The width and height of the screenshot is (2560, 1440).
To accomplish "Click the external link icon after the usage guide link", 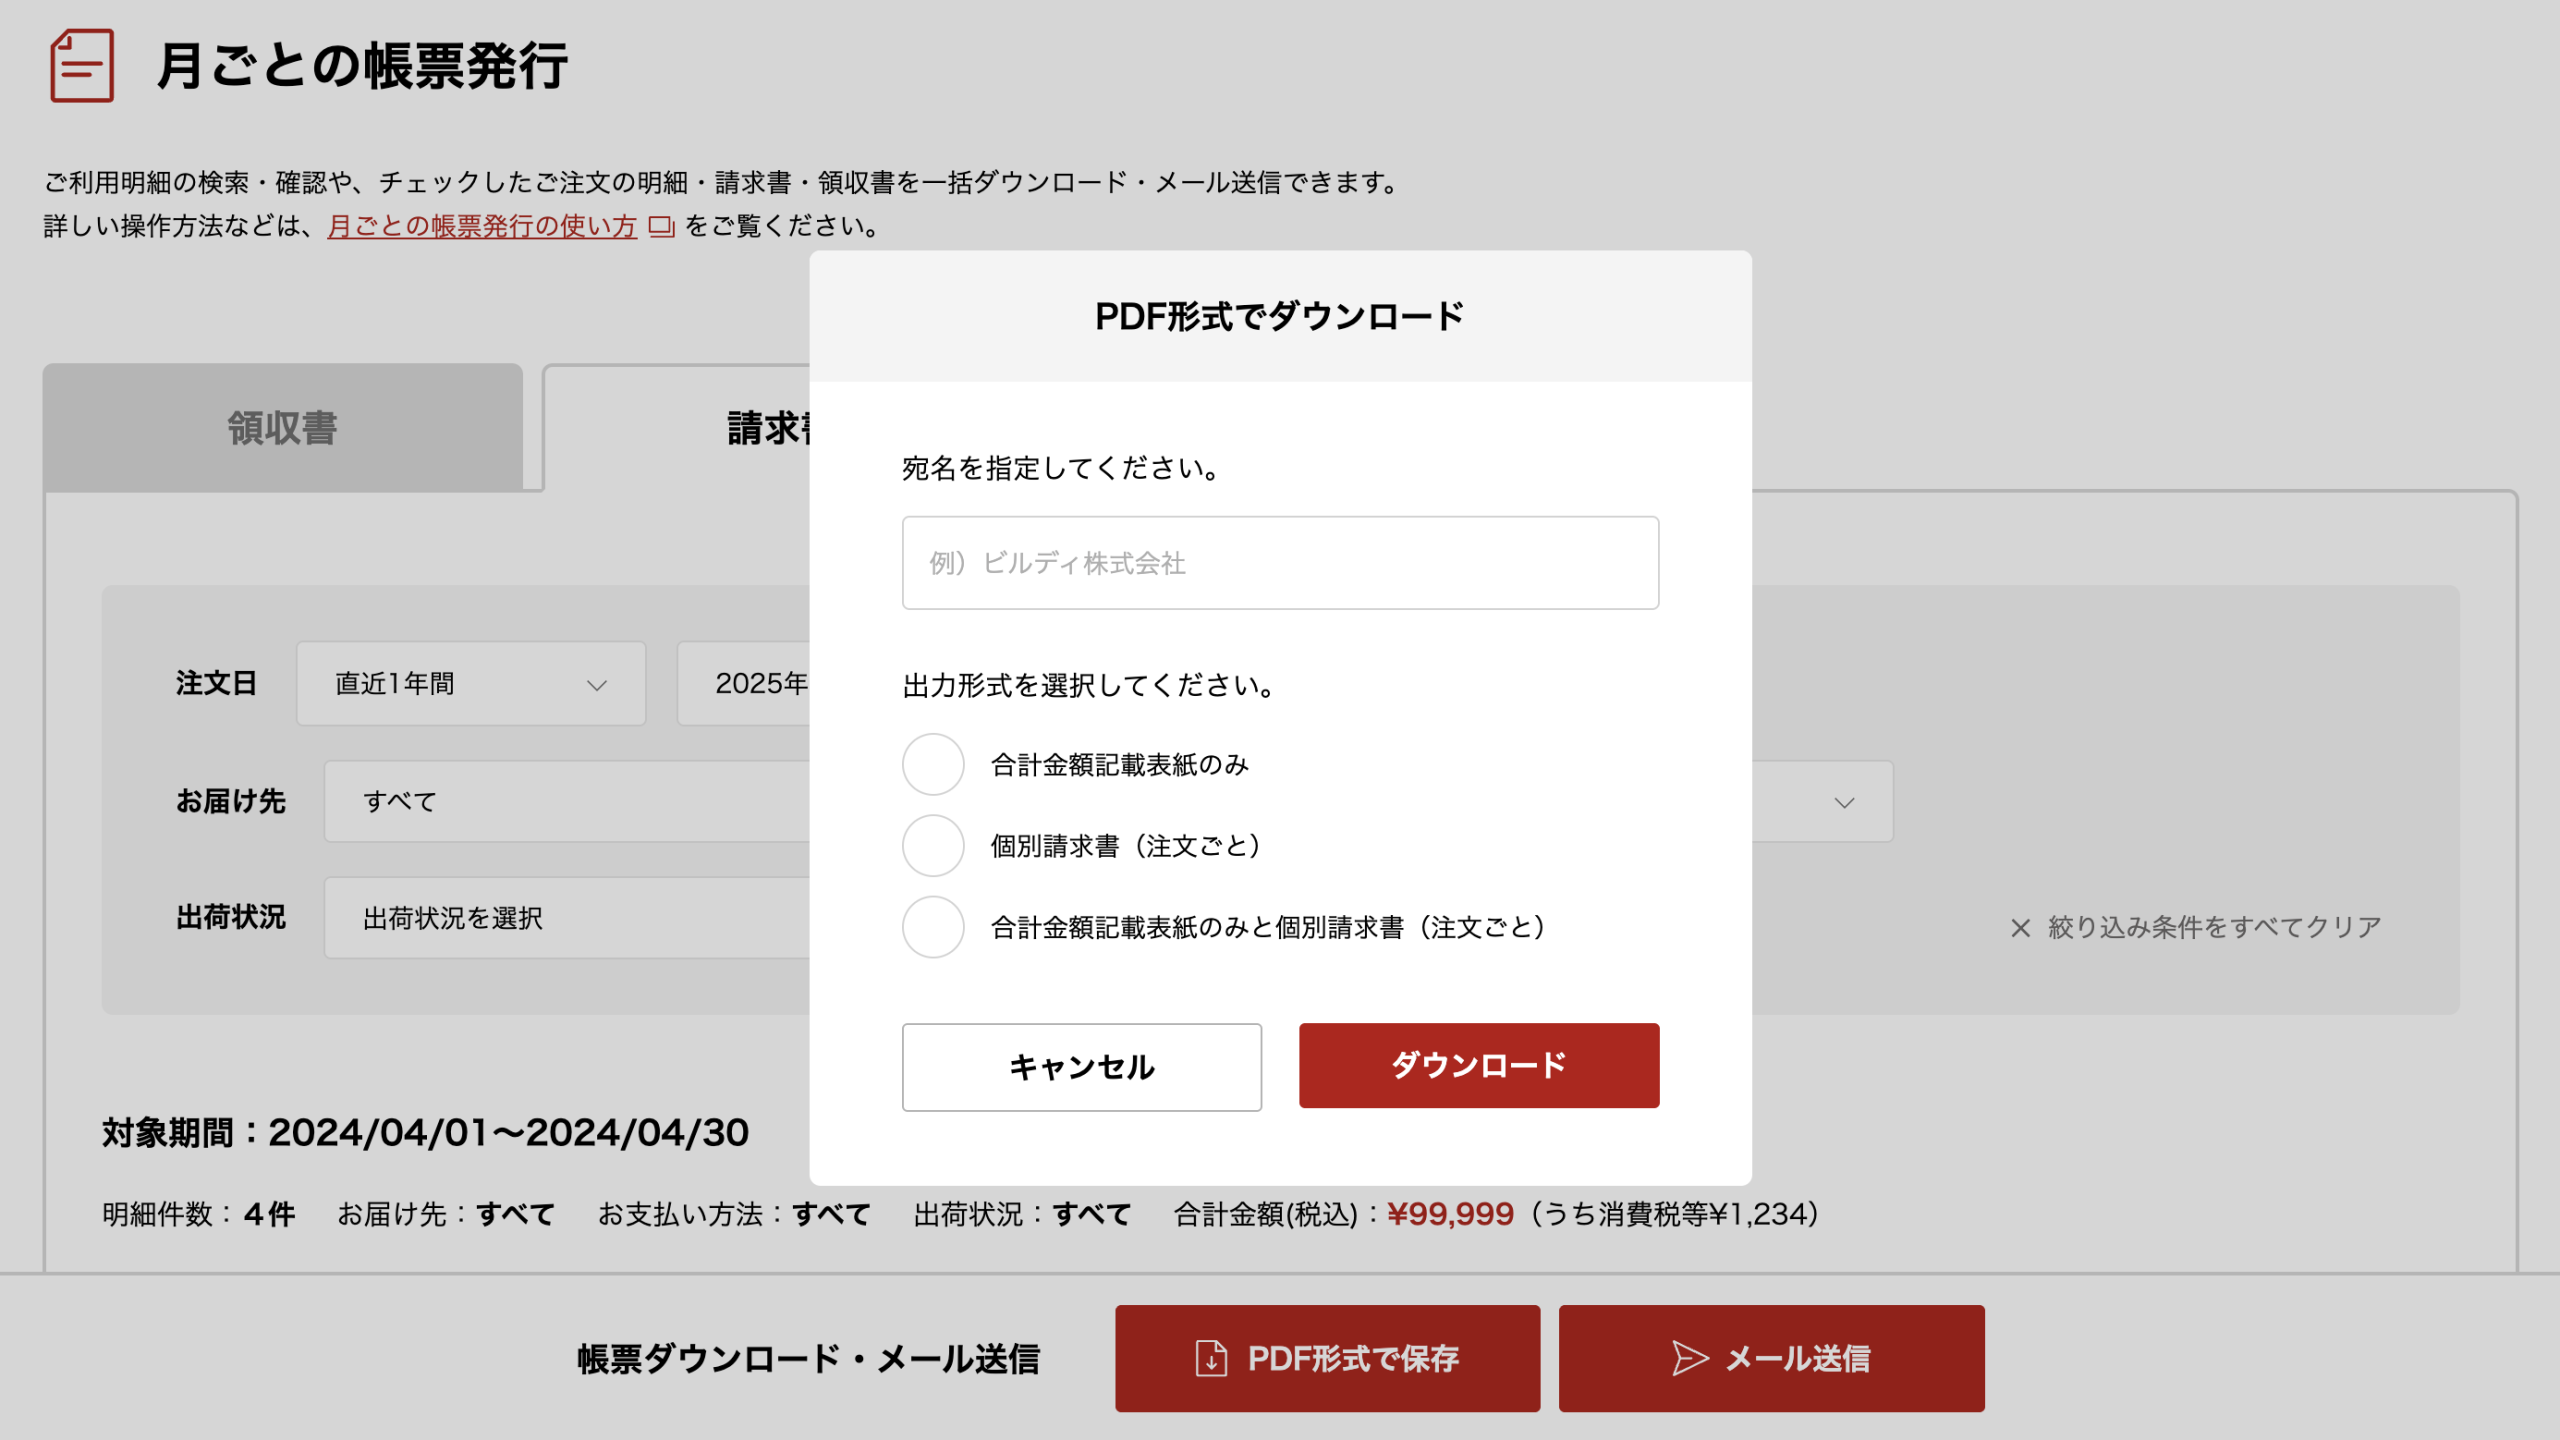I will click(662, 228).
